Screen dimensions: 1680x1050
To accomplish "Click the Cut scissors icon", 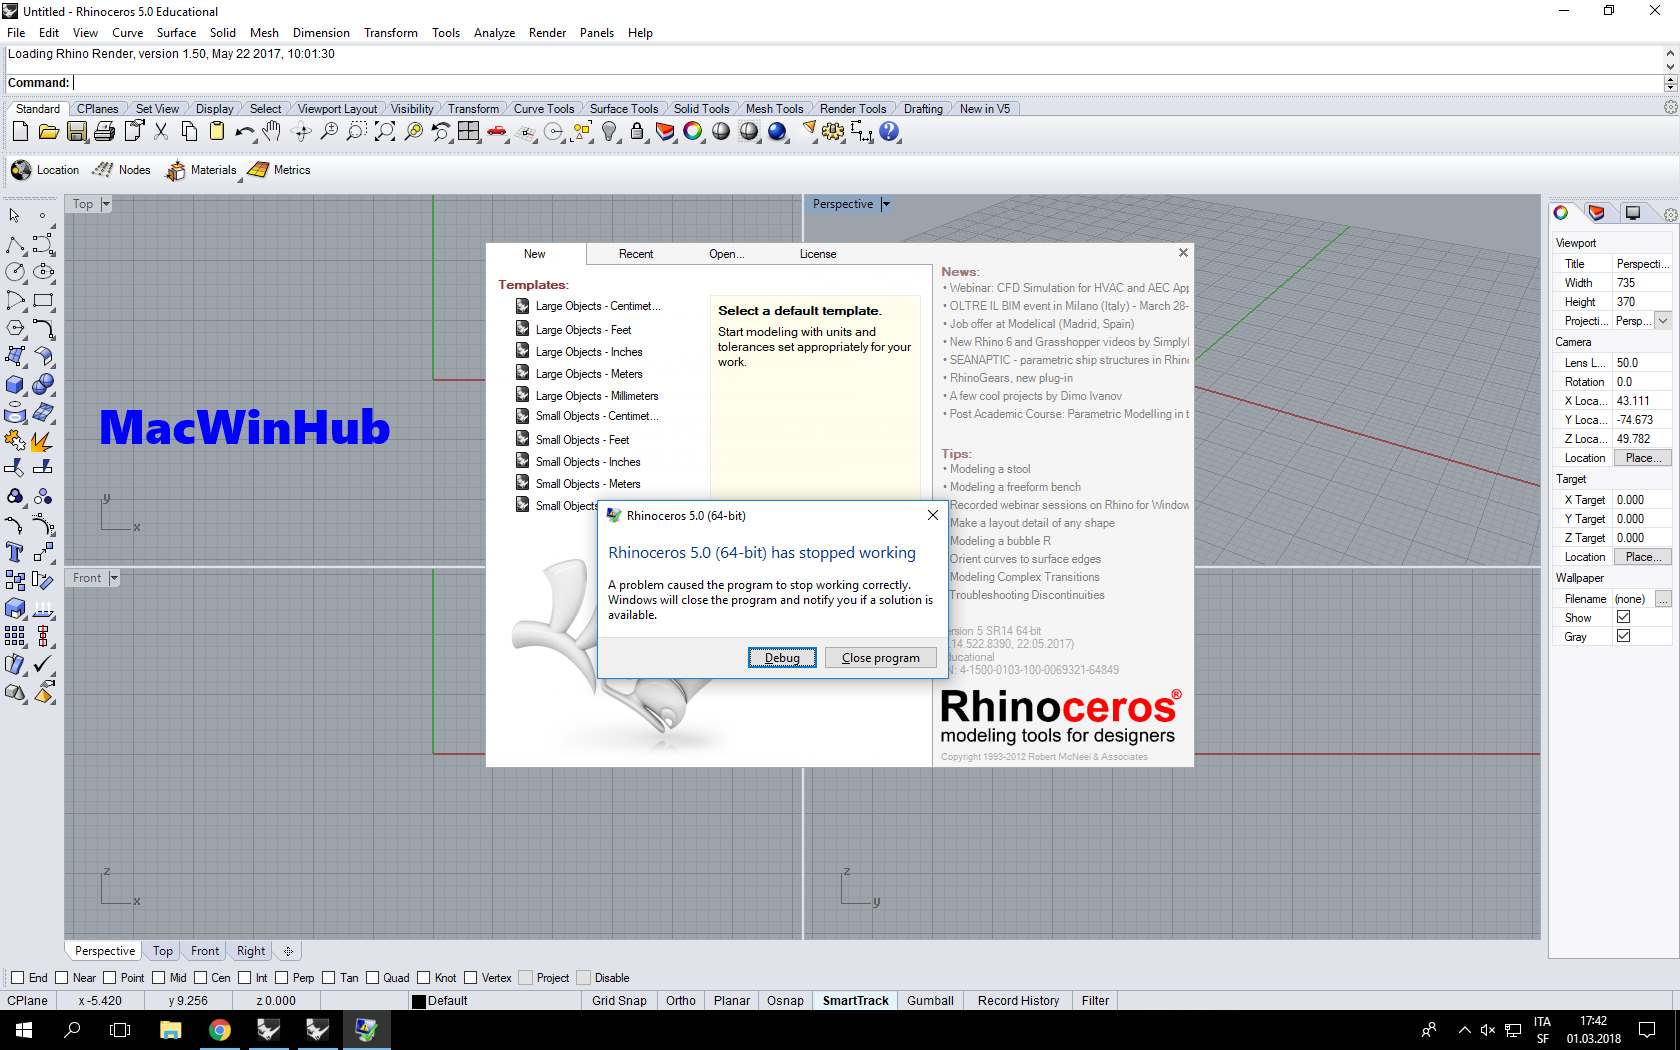I will pos(161,131).
